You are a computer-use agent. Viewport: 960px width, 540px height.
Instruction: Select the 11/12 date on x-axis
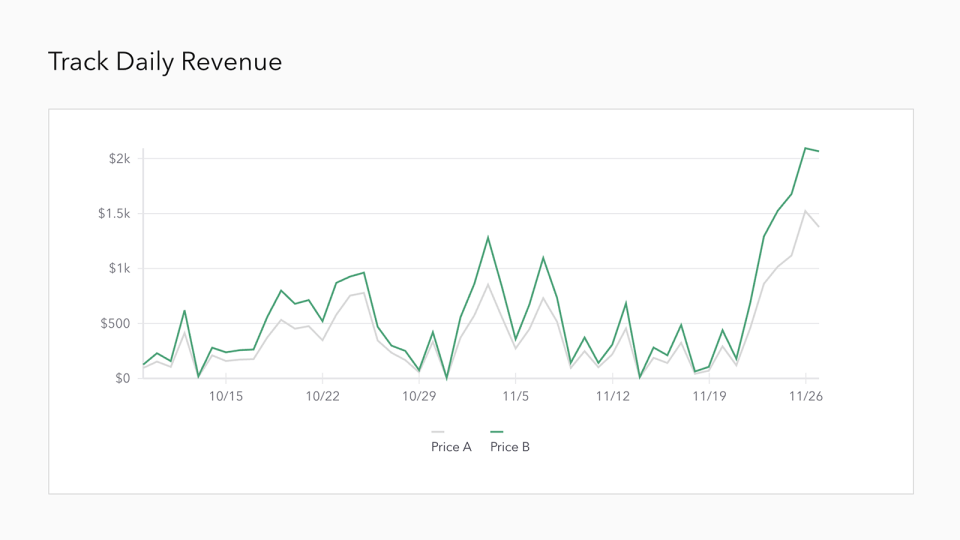[612, 397]
